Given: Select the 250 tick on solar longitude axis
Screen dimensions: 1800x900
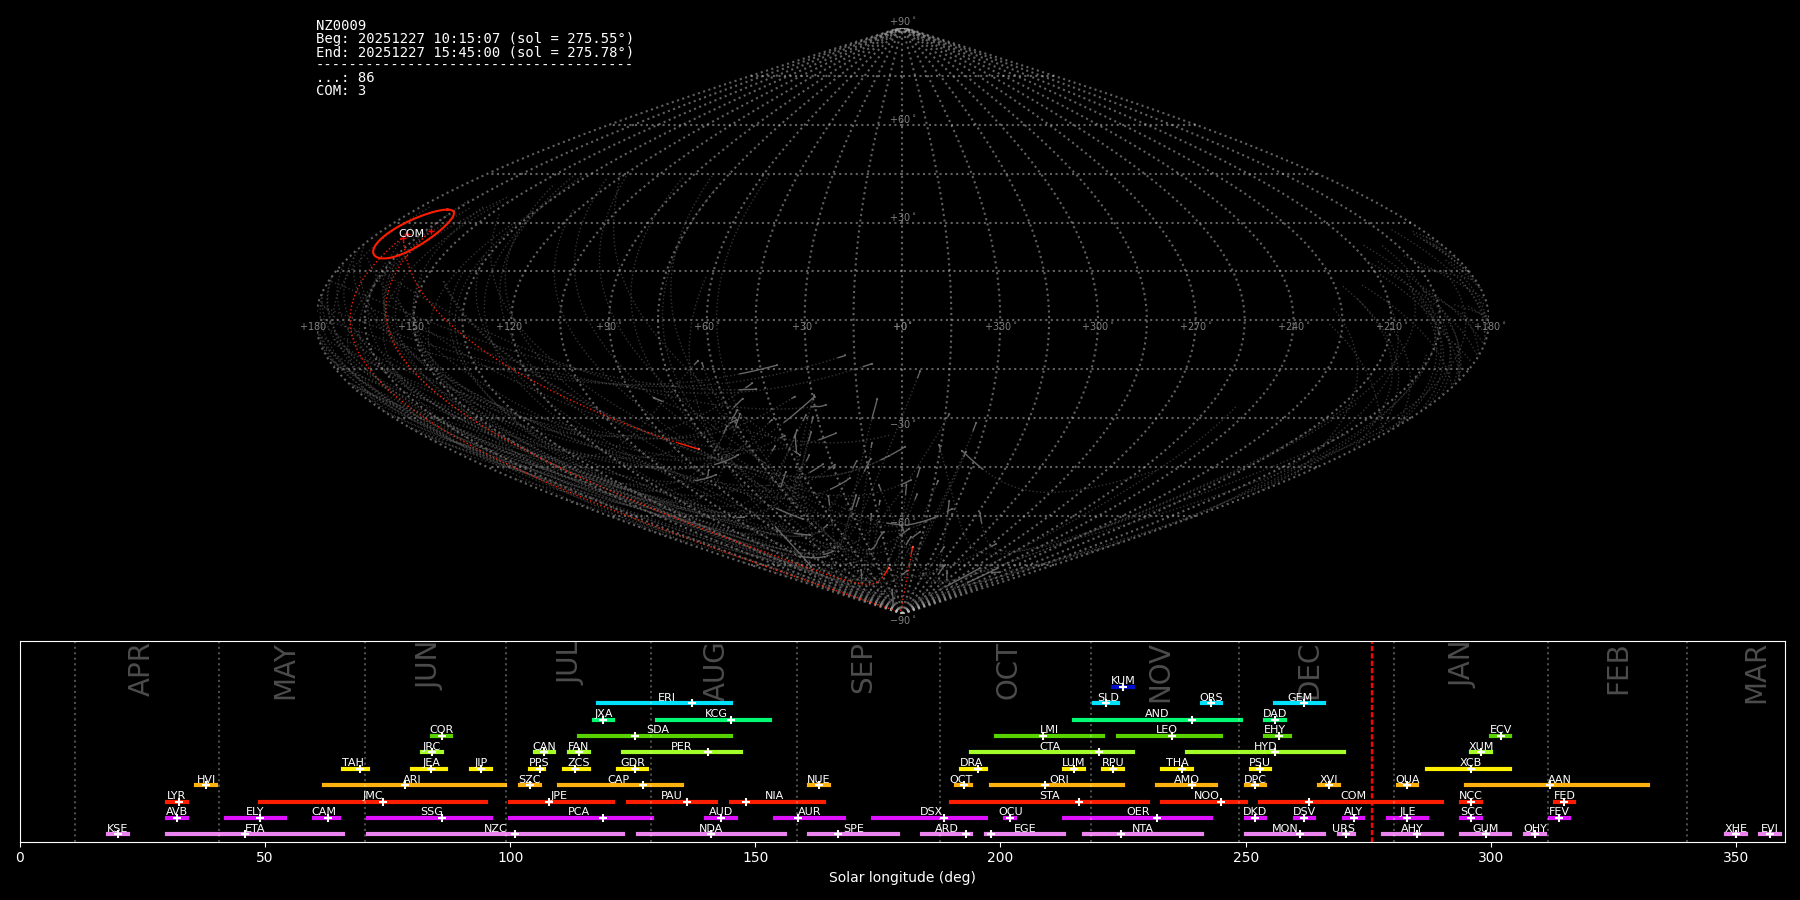Looking at the screenshot, I should (1245, 857).
